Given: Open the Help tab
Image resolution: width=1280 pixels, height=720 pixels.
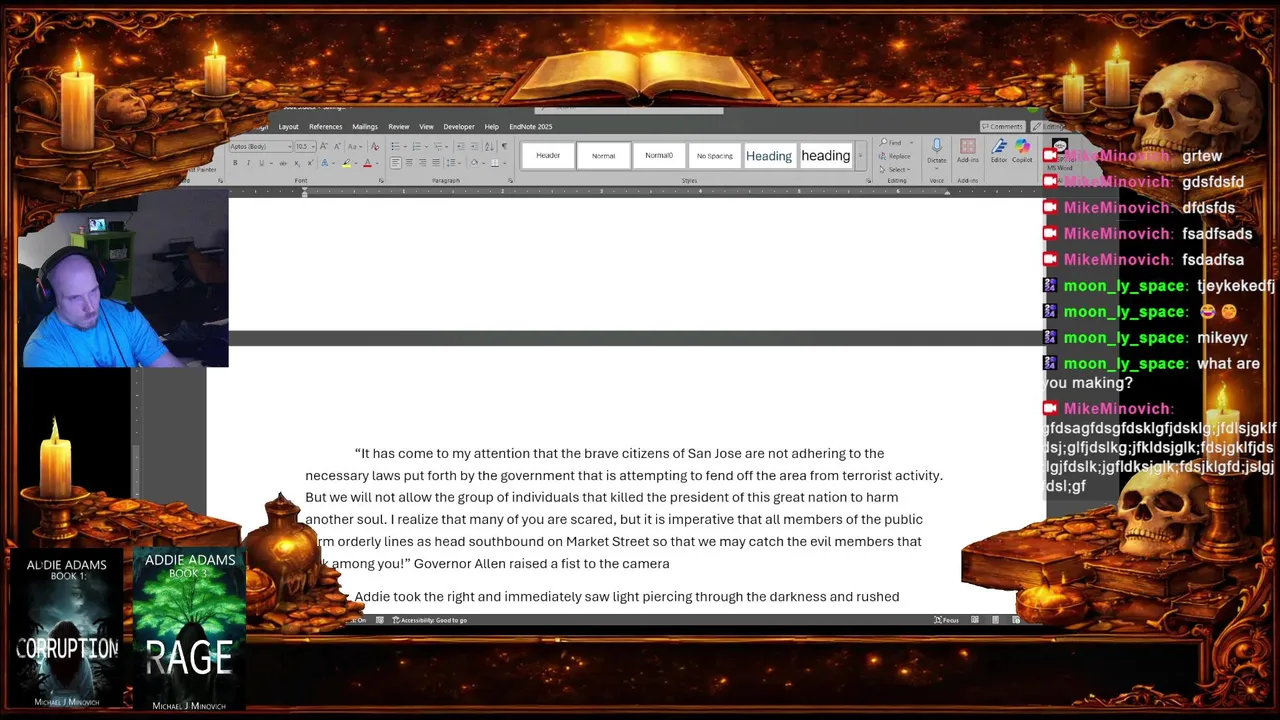Looking at the screenshot, I should coord(491,127).
